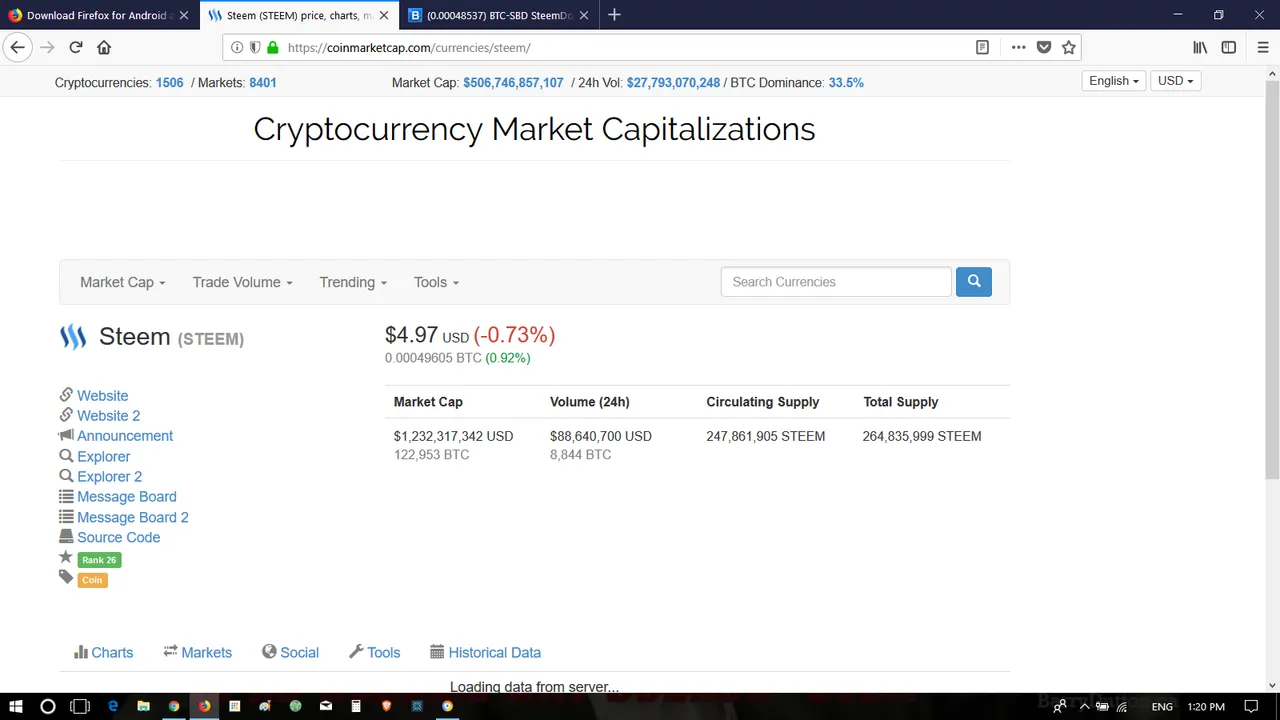1280x720 pixels.
Task: Click the blue search magnifier button
Action: (974, 282)
